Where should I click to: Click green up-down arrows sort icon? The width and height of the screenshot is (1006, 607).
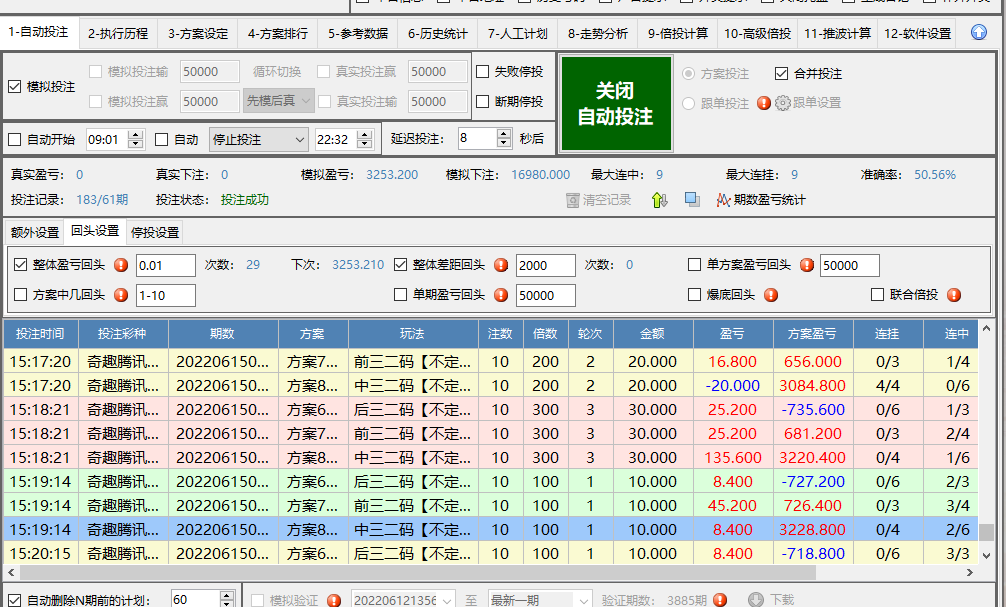[660, 200]
